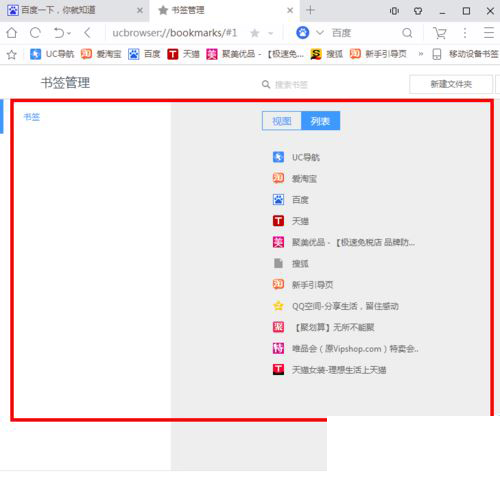Click the mute sound icon in title bar
Screen dimensions: 500x484
[x=394, y=11]
